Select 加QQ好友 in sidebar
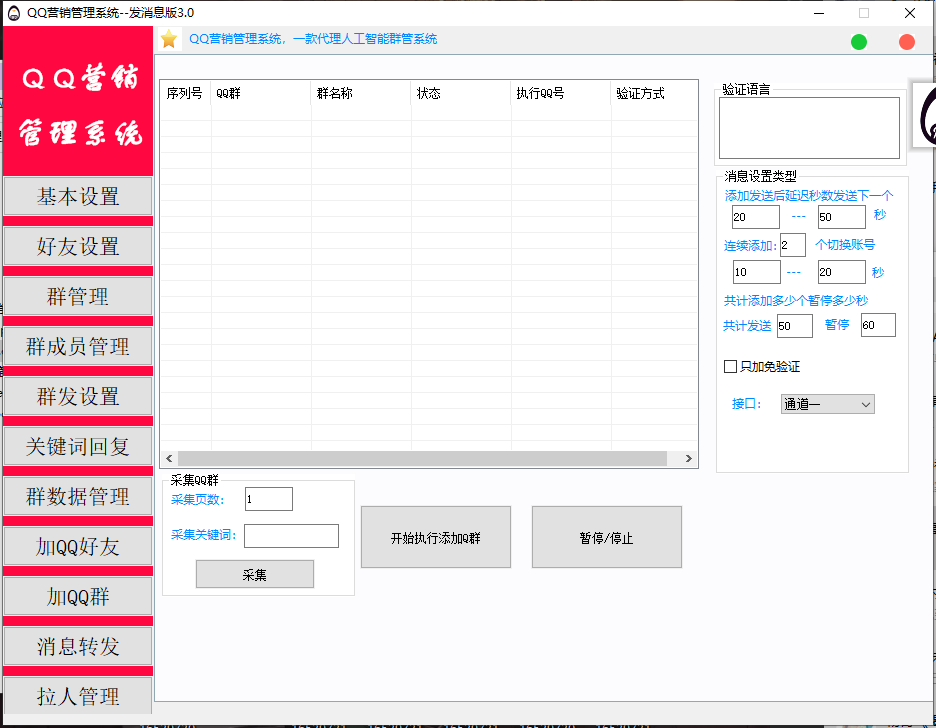Screen dimensions: 936x728 [x=78, y=546]
